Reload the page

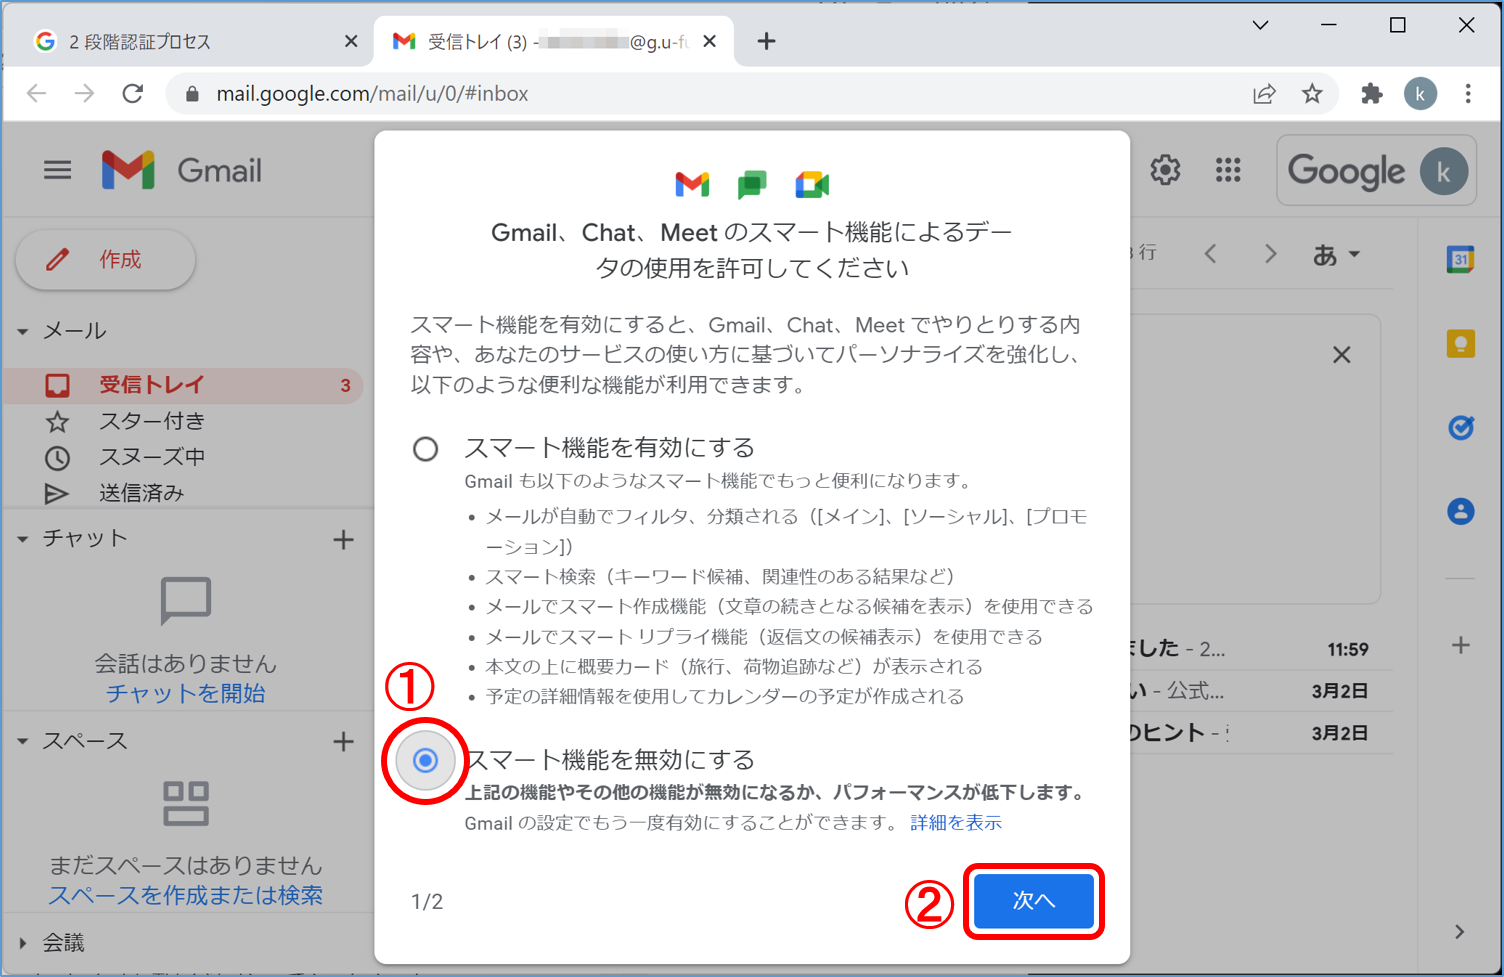point(132,94)
